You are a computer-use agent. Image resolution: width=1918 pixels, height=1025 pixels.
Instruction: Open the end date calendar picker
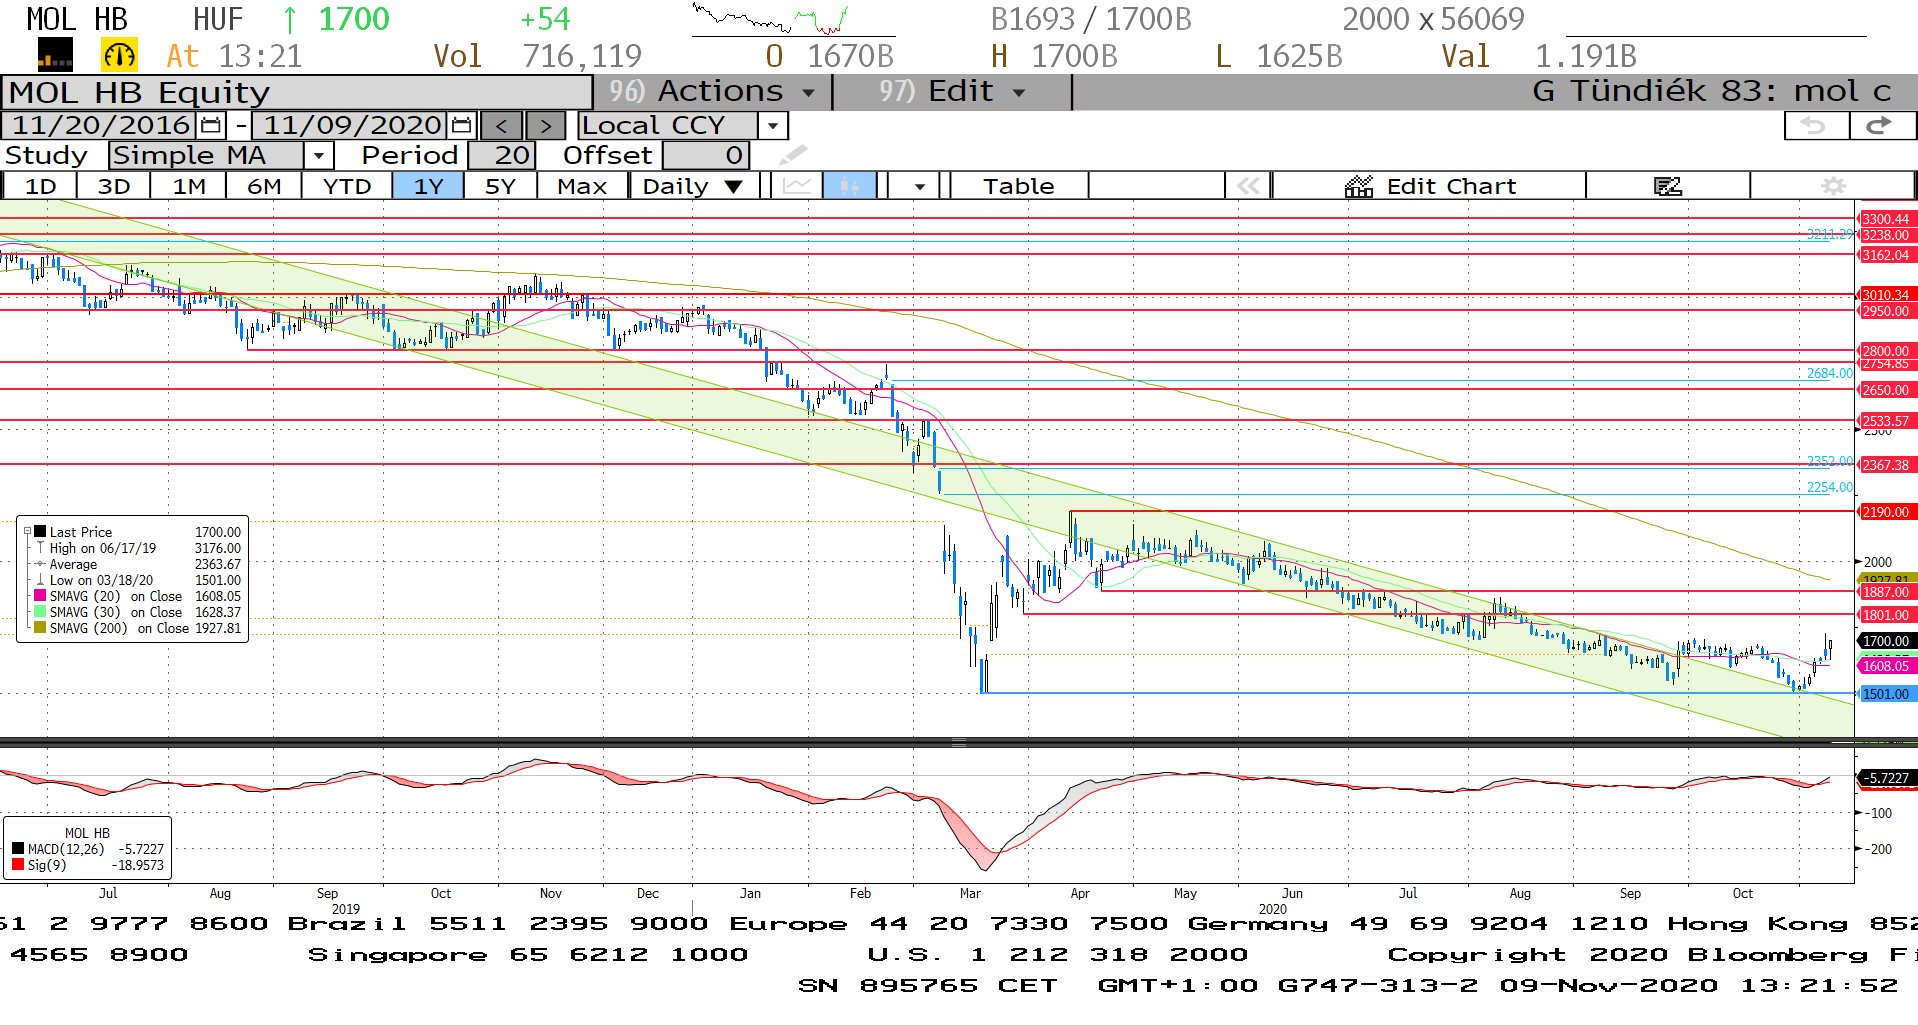point(461,126)
